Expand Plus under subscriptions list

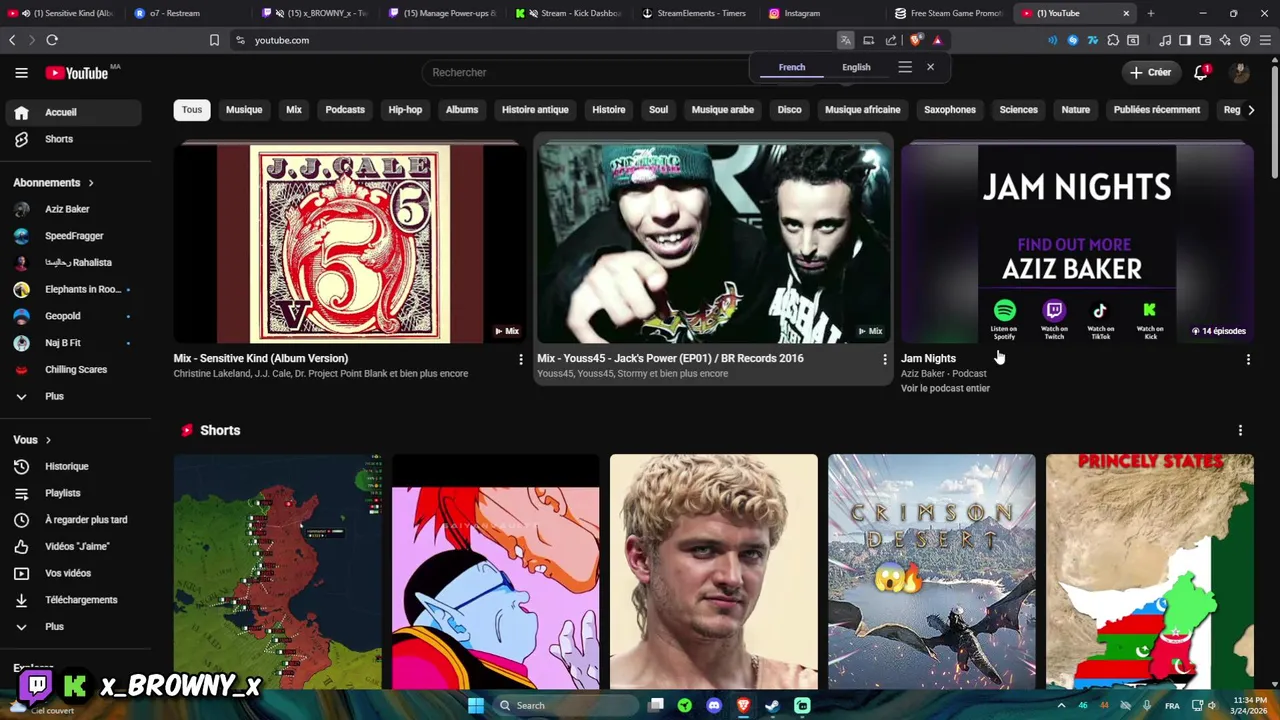72,396
